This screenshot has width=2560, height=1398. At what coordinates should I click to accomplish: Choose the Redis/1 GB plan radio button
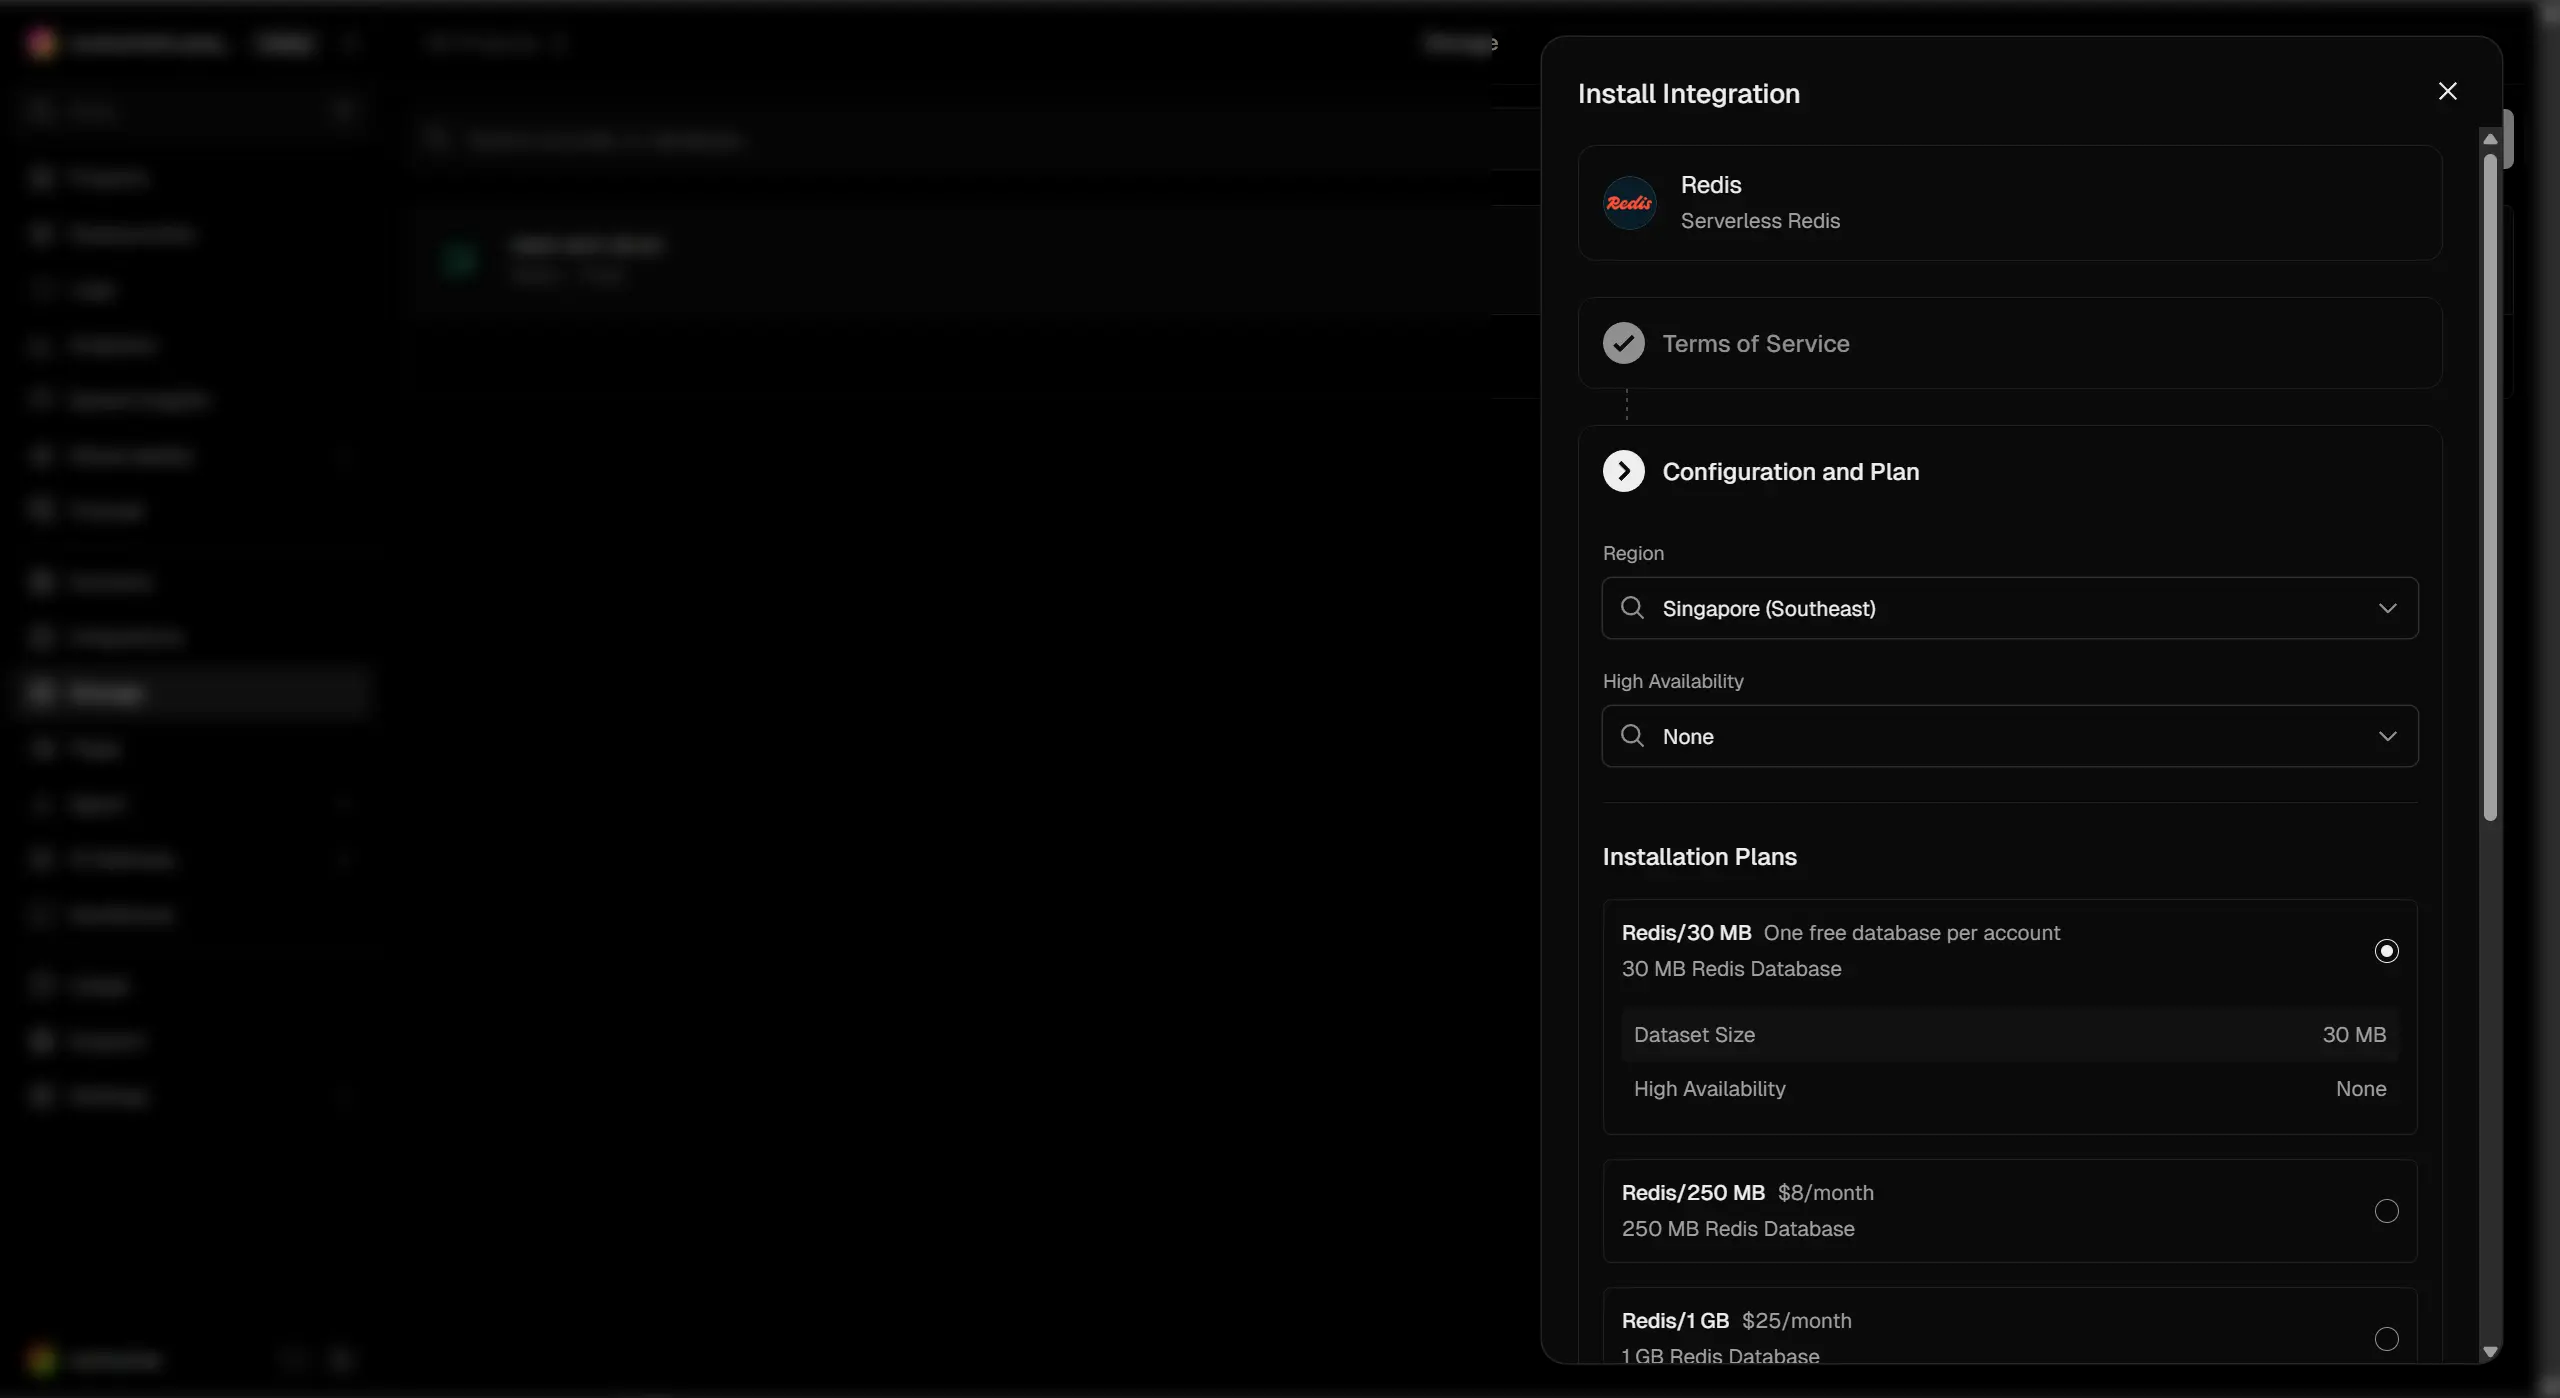click(2386, 1339)
